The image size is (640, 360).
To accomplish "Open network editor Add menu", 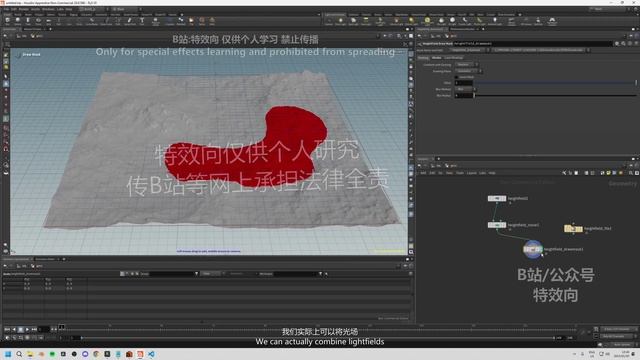I will point(423,173).
